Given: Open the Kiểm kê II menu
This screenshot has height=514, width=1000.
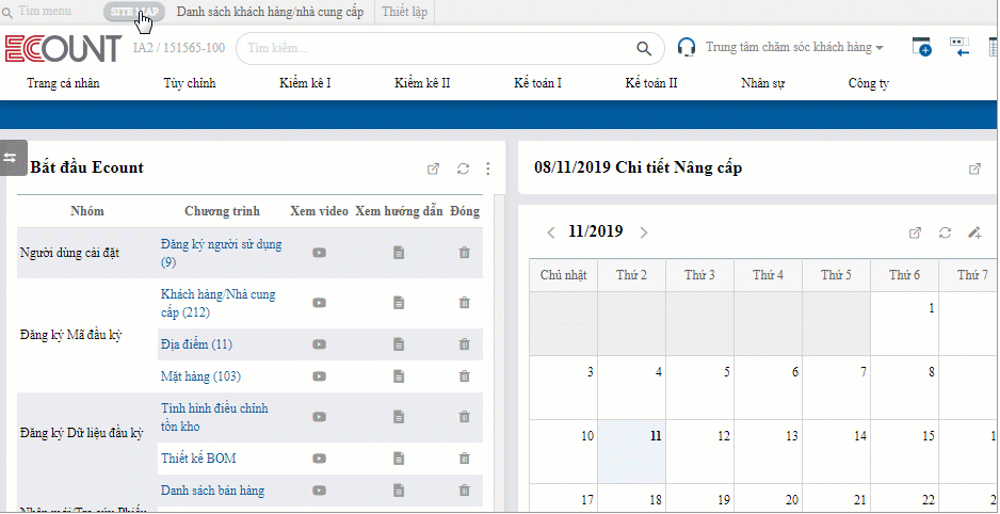Looking at the screenshot, I should click(422, 84).
